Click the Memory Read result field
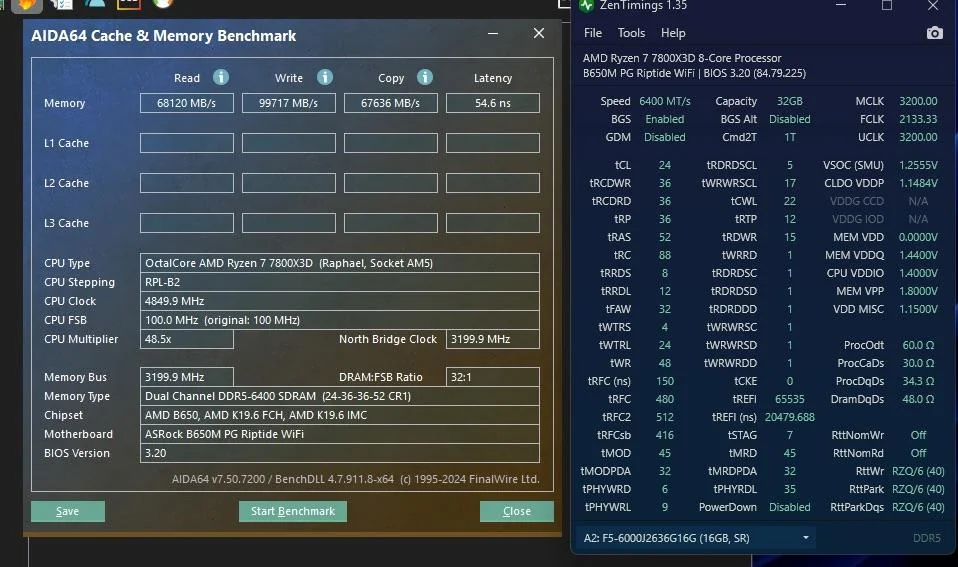958x567 pixels. pyautogui.click(x=187, y=103)
